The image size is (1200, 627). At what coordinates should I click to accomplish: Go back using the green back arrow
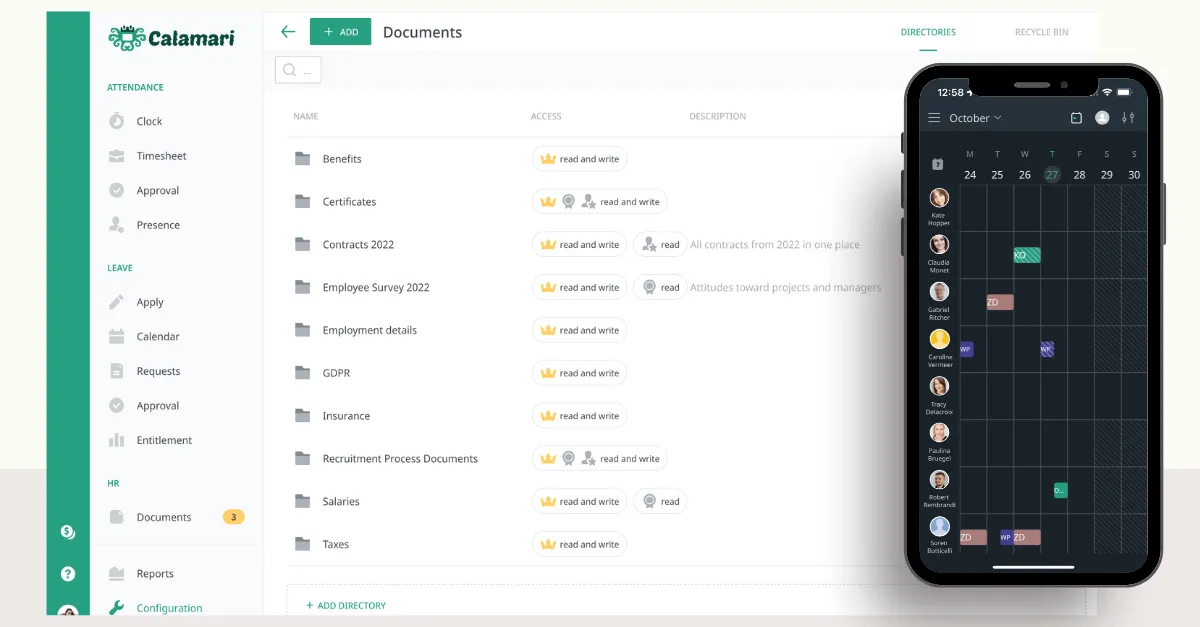pyautogui.click(x=288, y=31)
